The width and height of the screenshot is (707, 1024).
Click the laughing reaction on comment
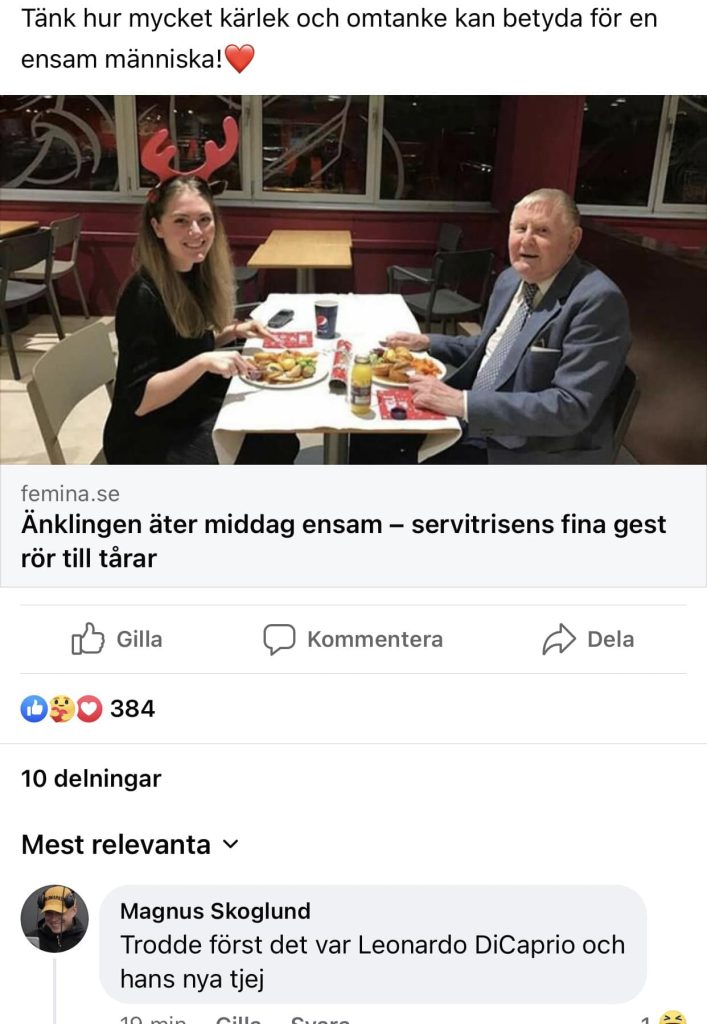[x=672, y=1017]
